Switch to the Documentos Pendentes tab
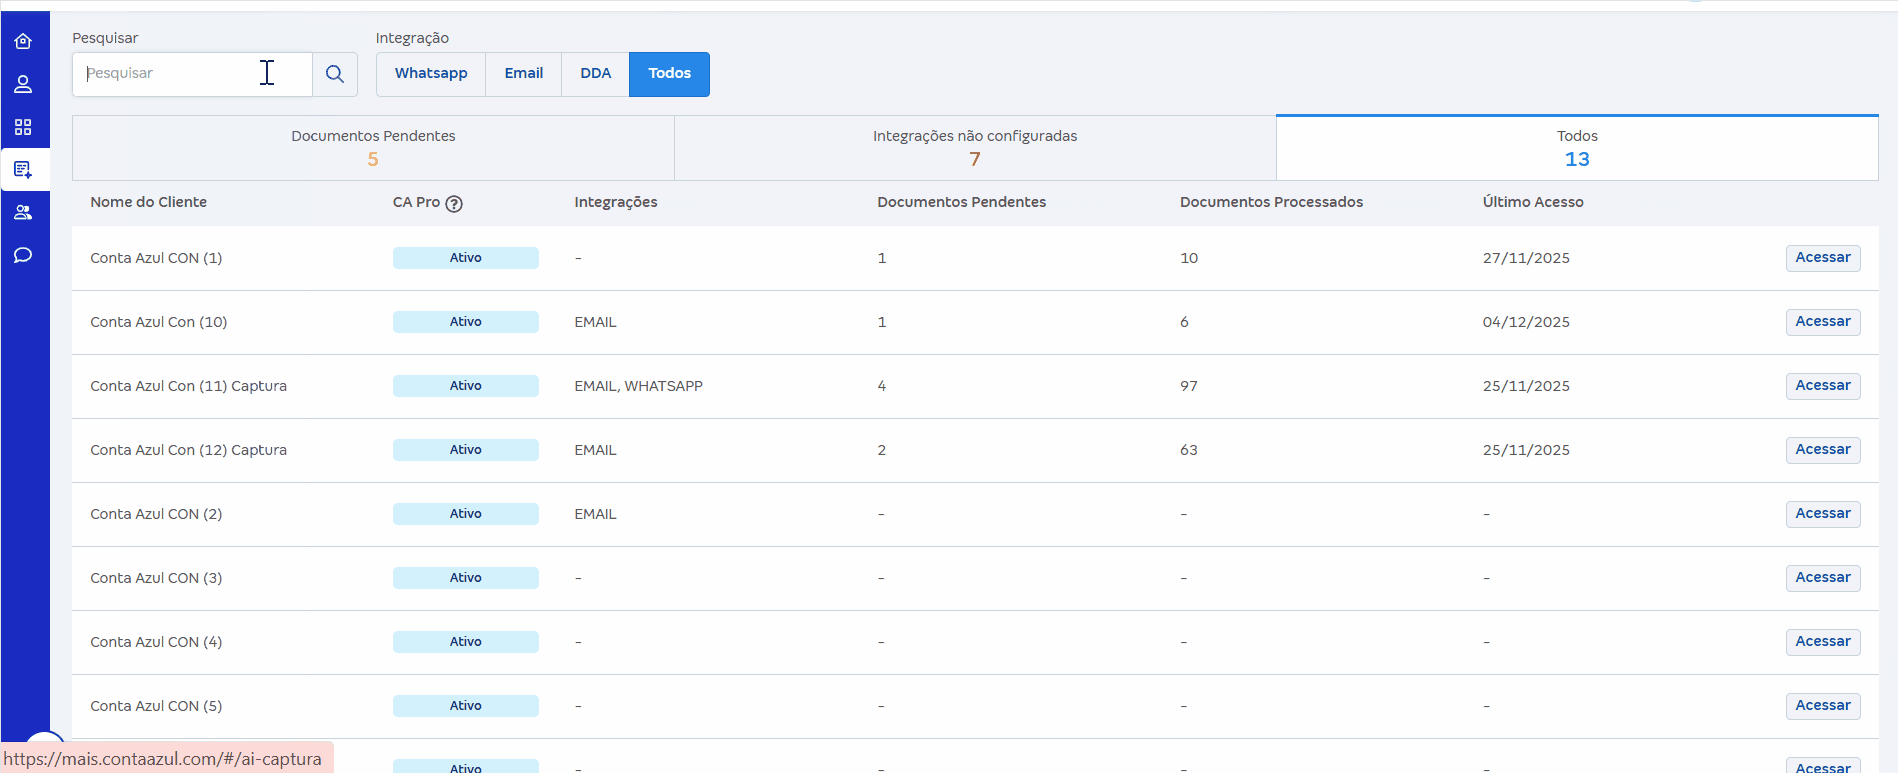 click(x=373, y=148)
